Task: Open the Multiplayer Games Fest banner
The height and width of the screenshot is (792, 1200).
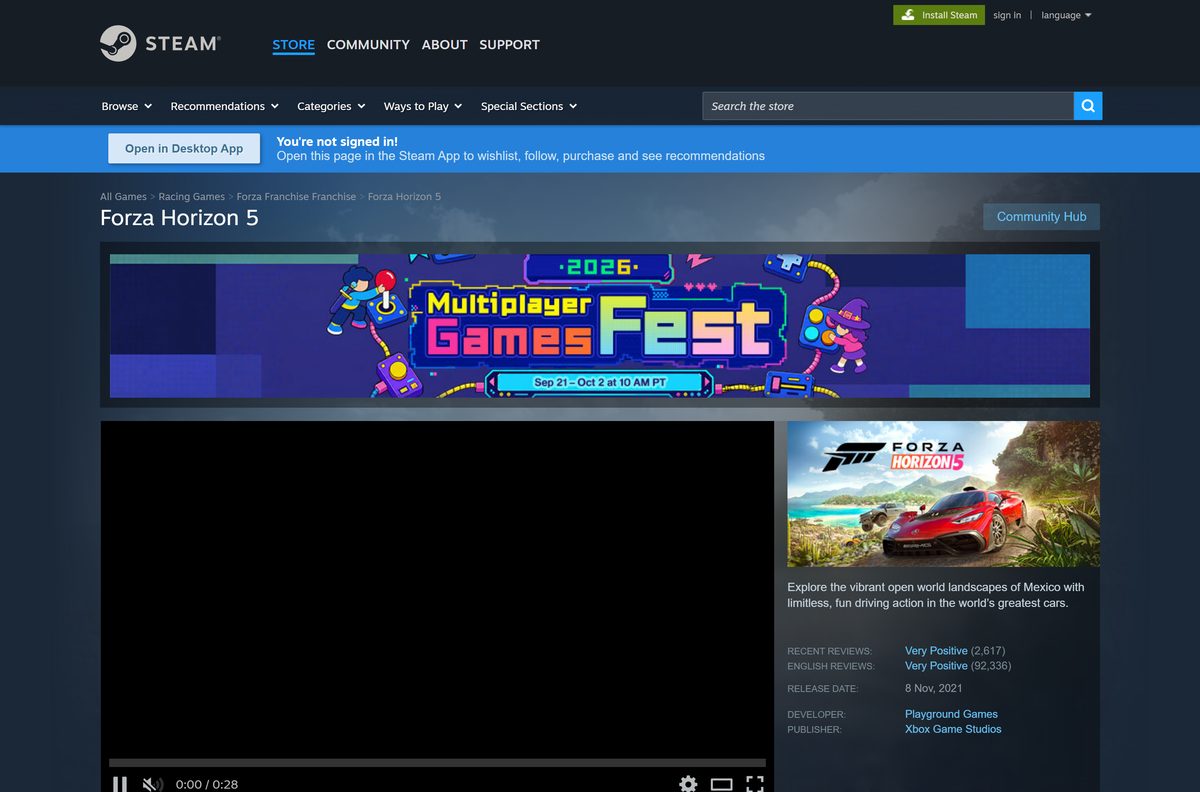Action: click(x=600, y=325)
